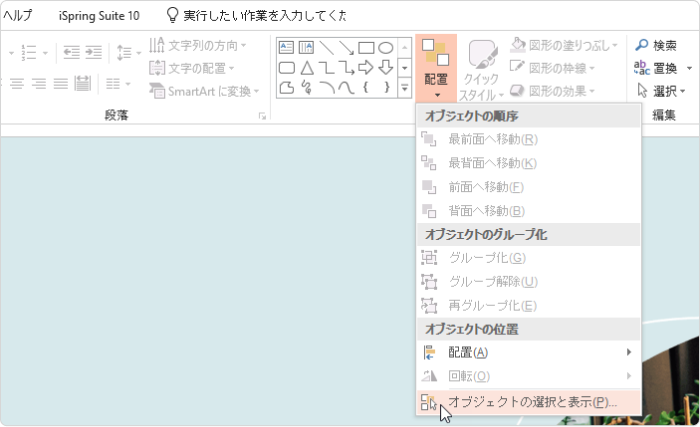Viewport: 700px width, 427px height.
Task: Select the oval shape
Action: click(x=386, y=47)
